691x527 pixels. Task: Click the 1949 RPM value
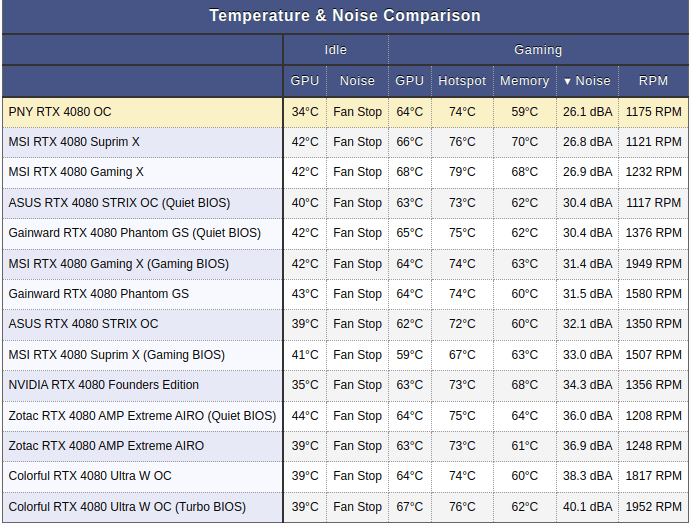coord(654,264)
